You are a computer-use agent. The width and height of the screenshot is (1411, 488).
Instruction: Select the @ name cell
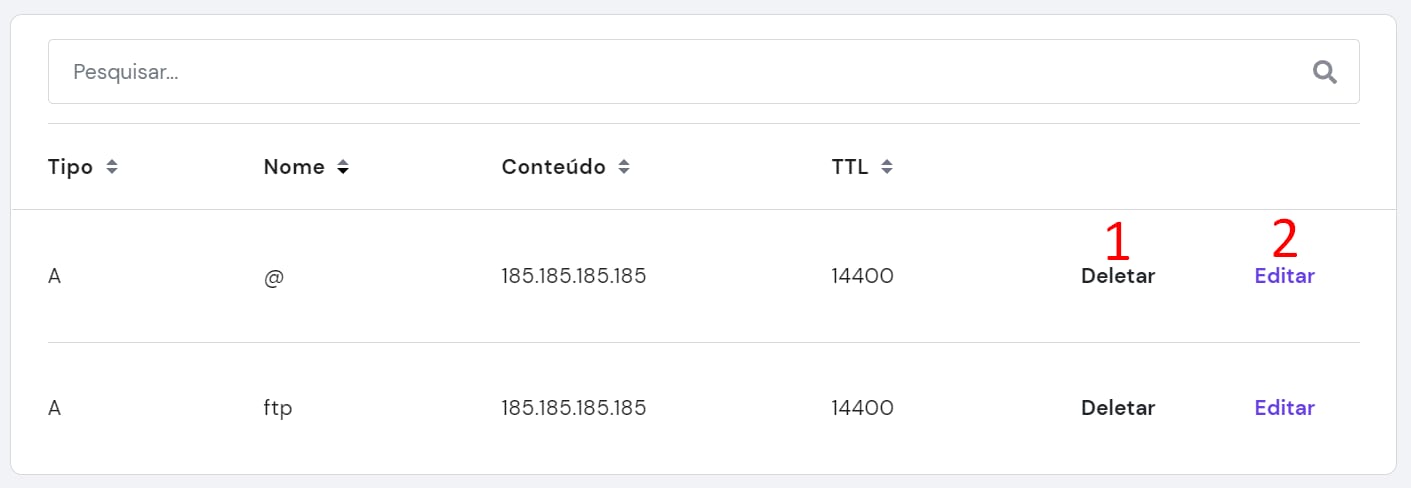pyautogui.click(x=274, y=276)
